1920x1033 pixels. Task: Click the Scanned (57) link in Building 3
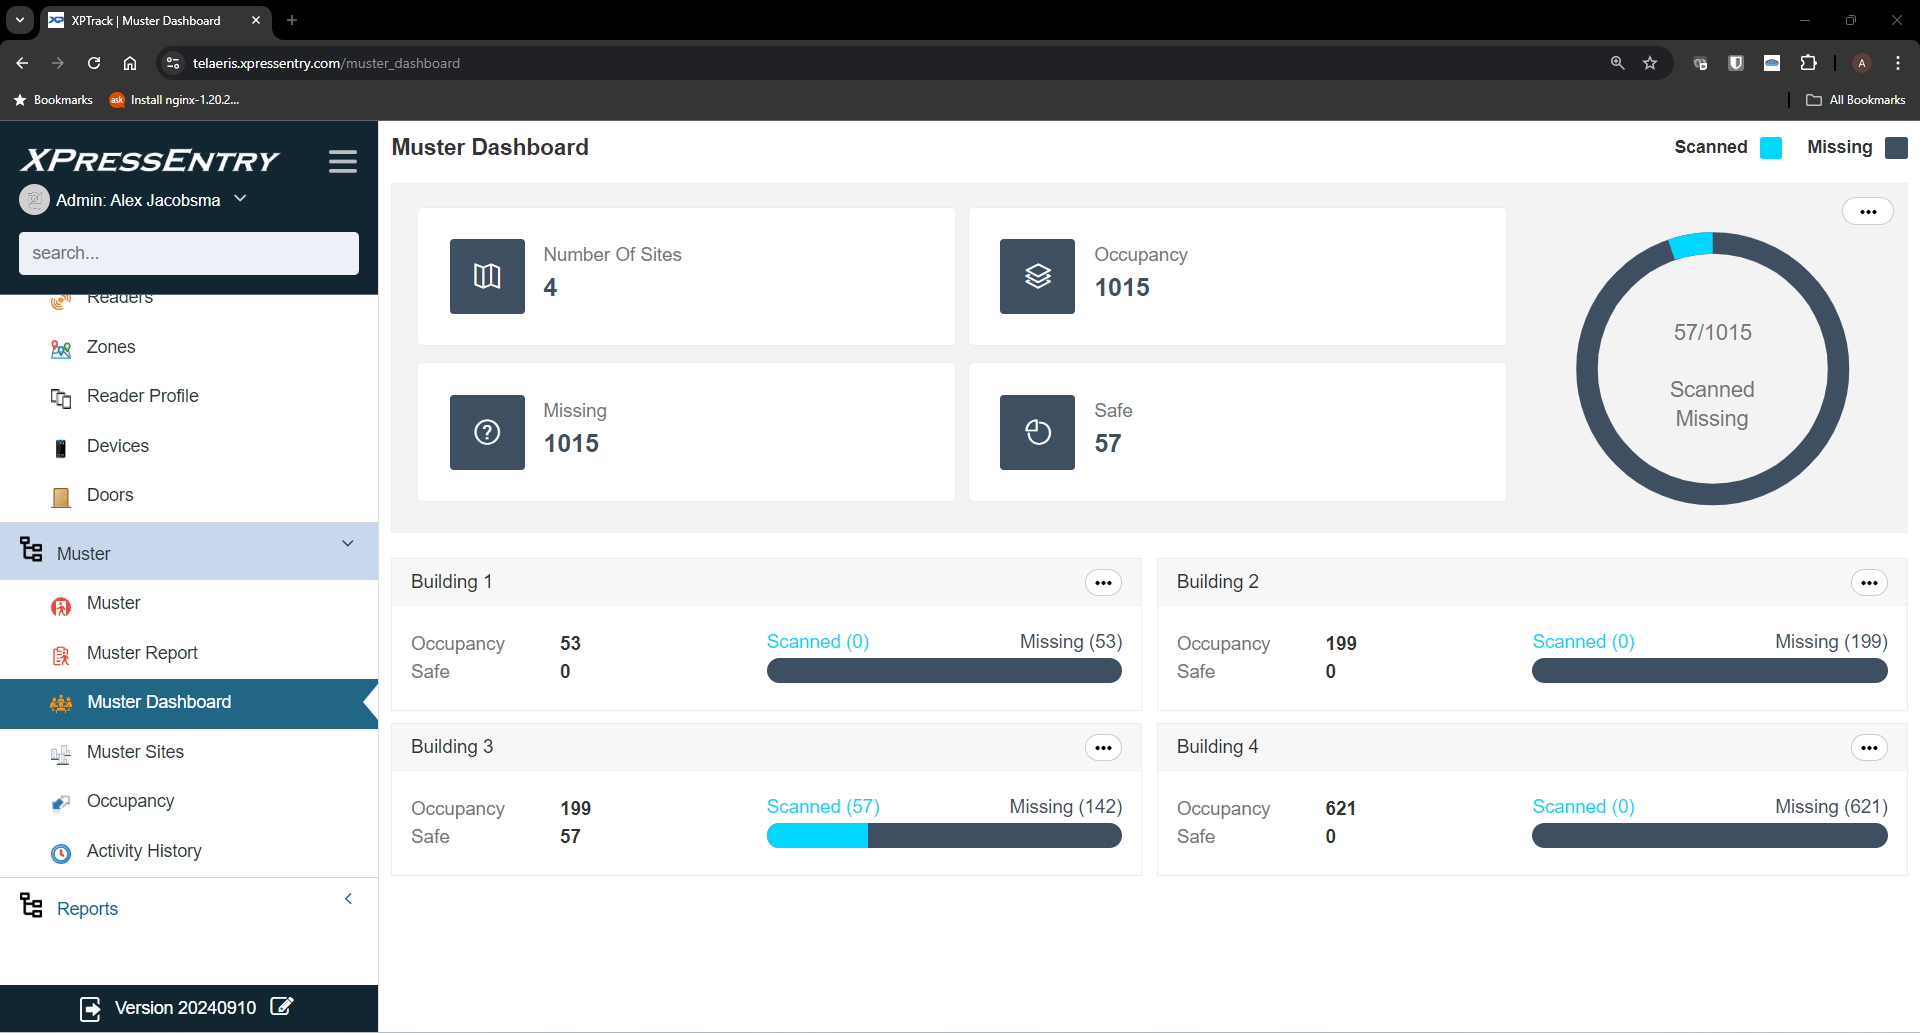[x=823, y=807]
